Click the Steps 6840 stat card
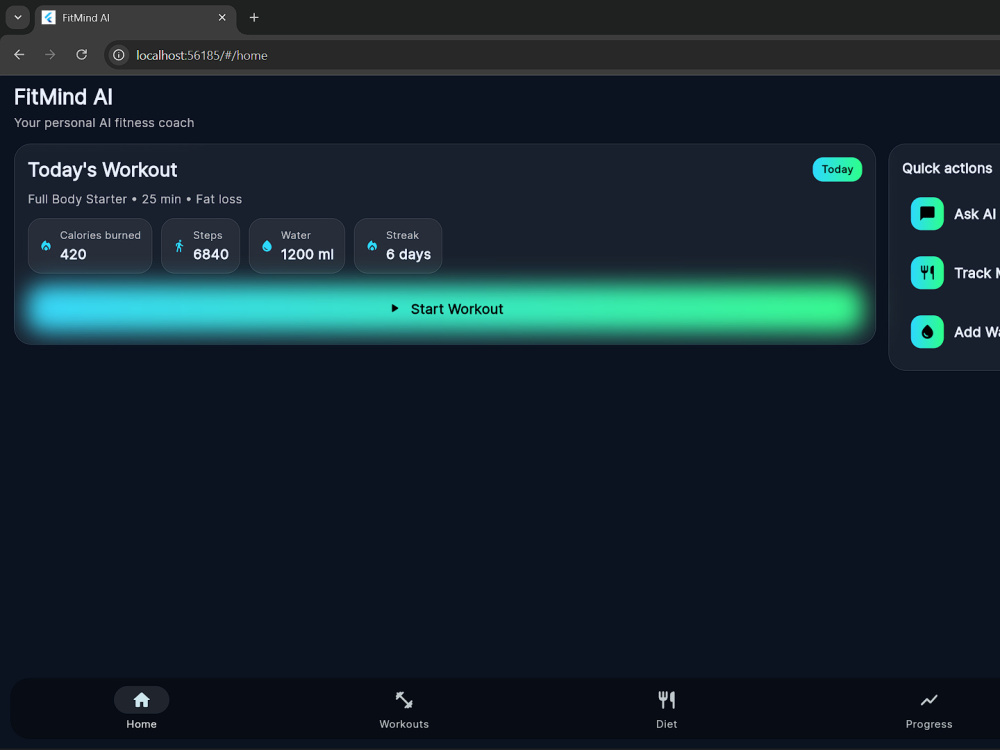Viewport: 1000px width, 750px height. [x=200, y=246]
